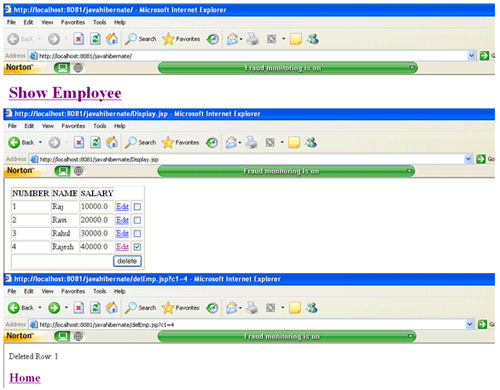
Task: Open address dropdown in delEmp.jsp window
Action: (470, 324)
